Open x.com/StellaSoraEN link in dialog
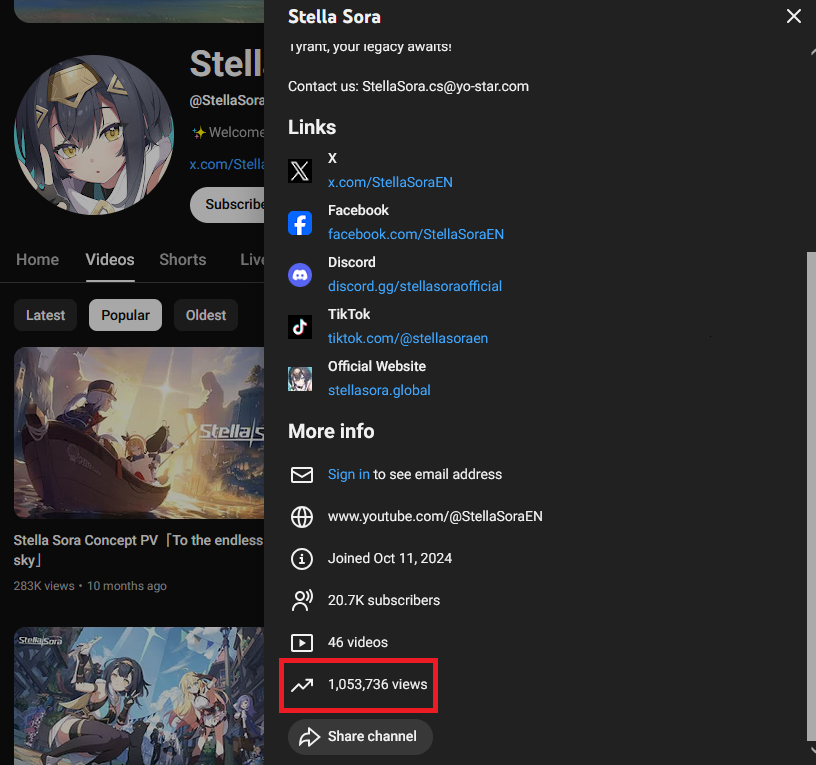816x765 pixels. [390, 182]
